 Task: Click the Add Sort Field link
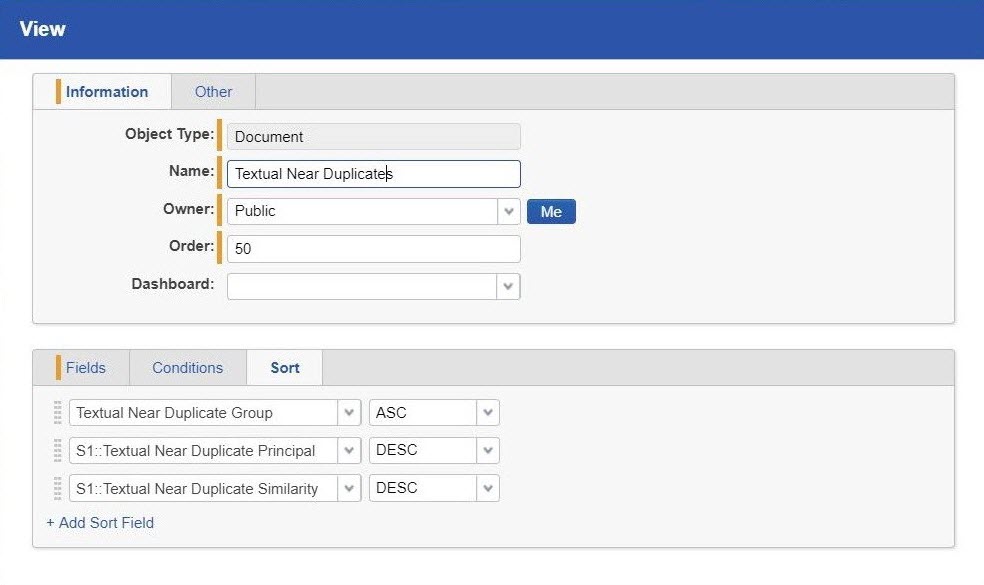tap(100, 523)
